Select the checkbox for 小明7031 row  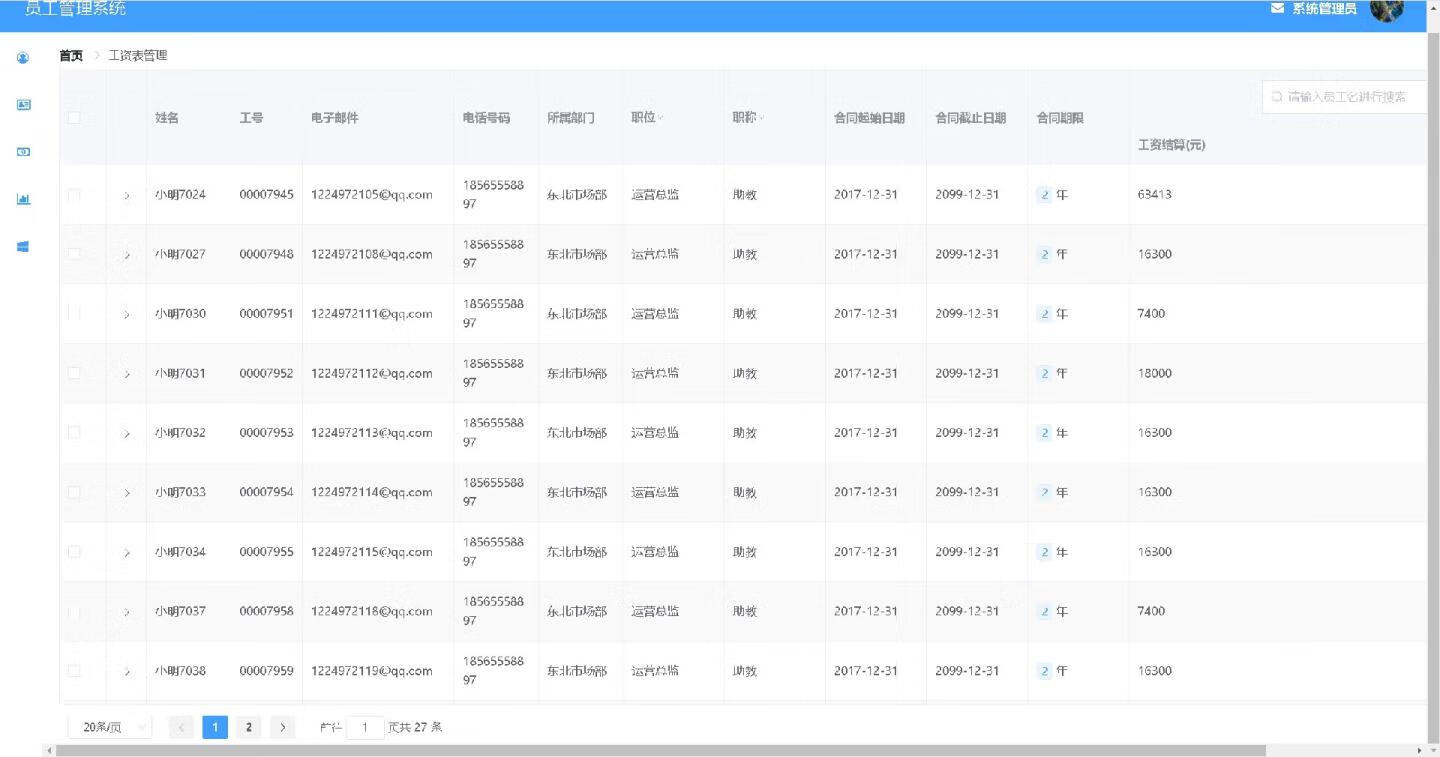click(x=74, y=373)
